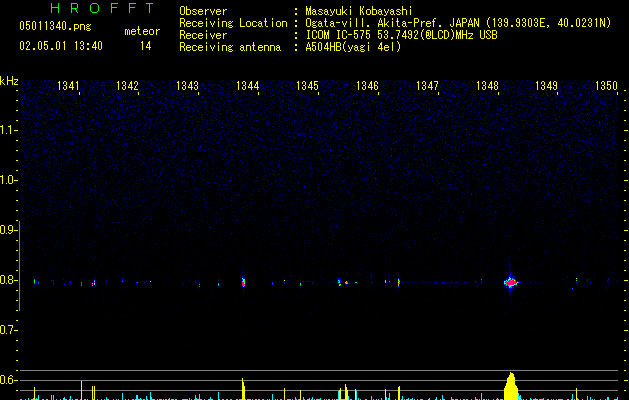The width and height of the screenshot is (629, 400).
Task: Click the meteor echo at 1344 on the 0.8 kHz line
Action: pyautogui.click(x=243, y=282)
